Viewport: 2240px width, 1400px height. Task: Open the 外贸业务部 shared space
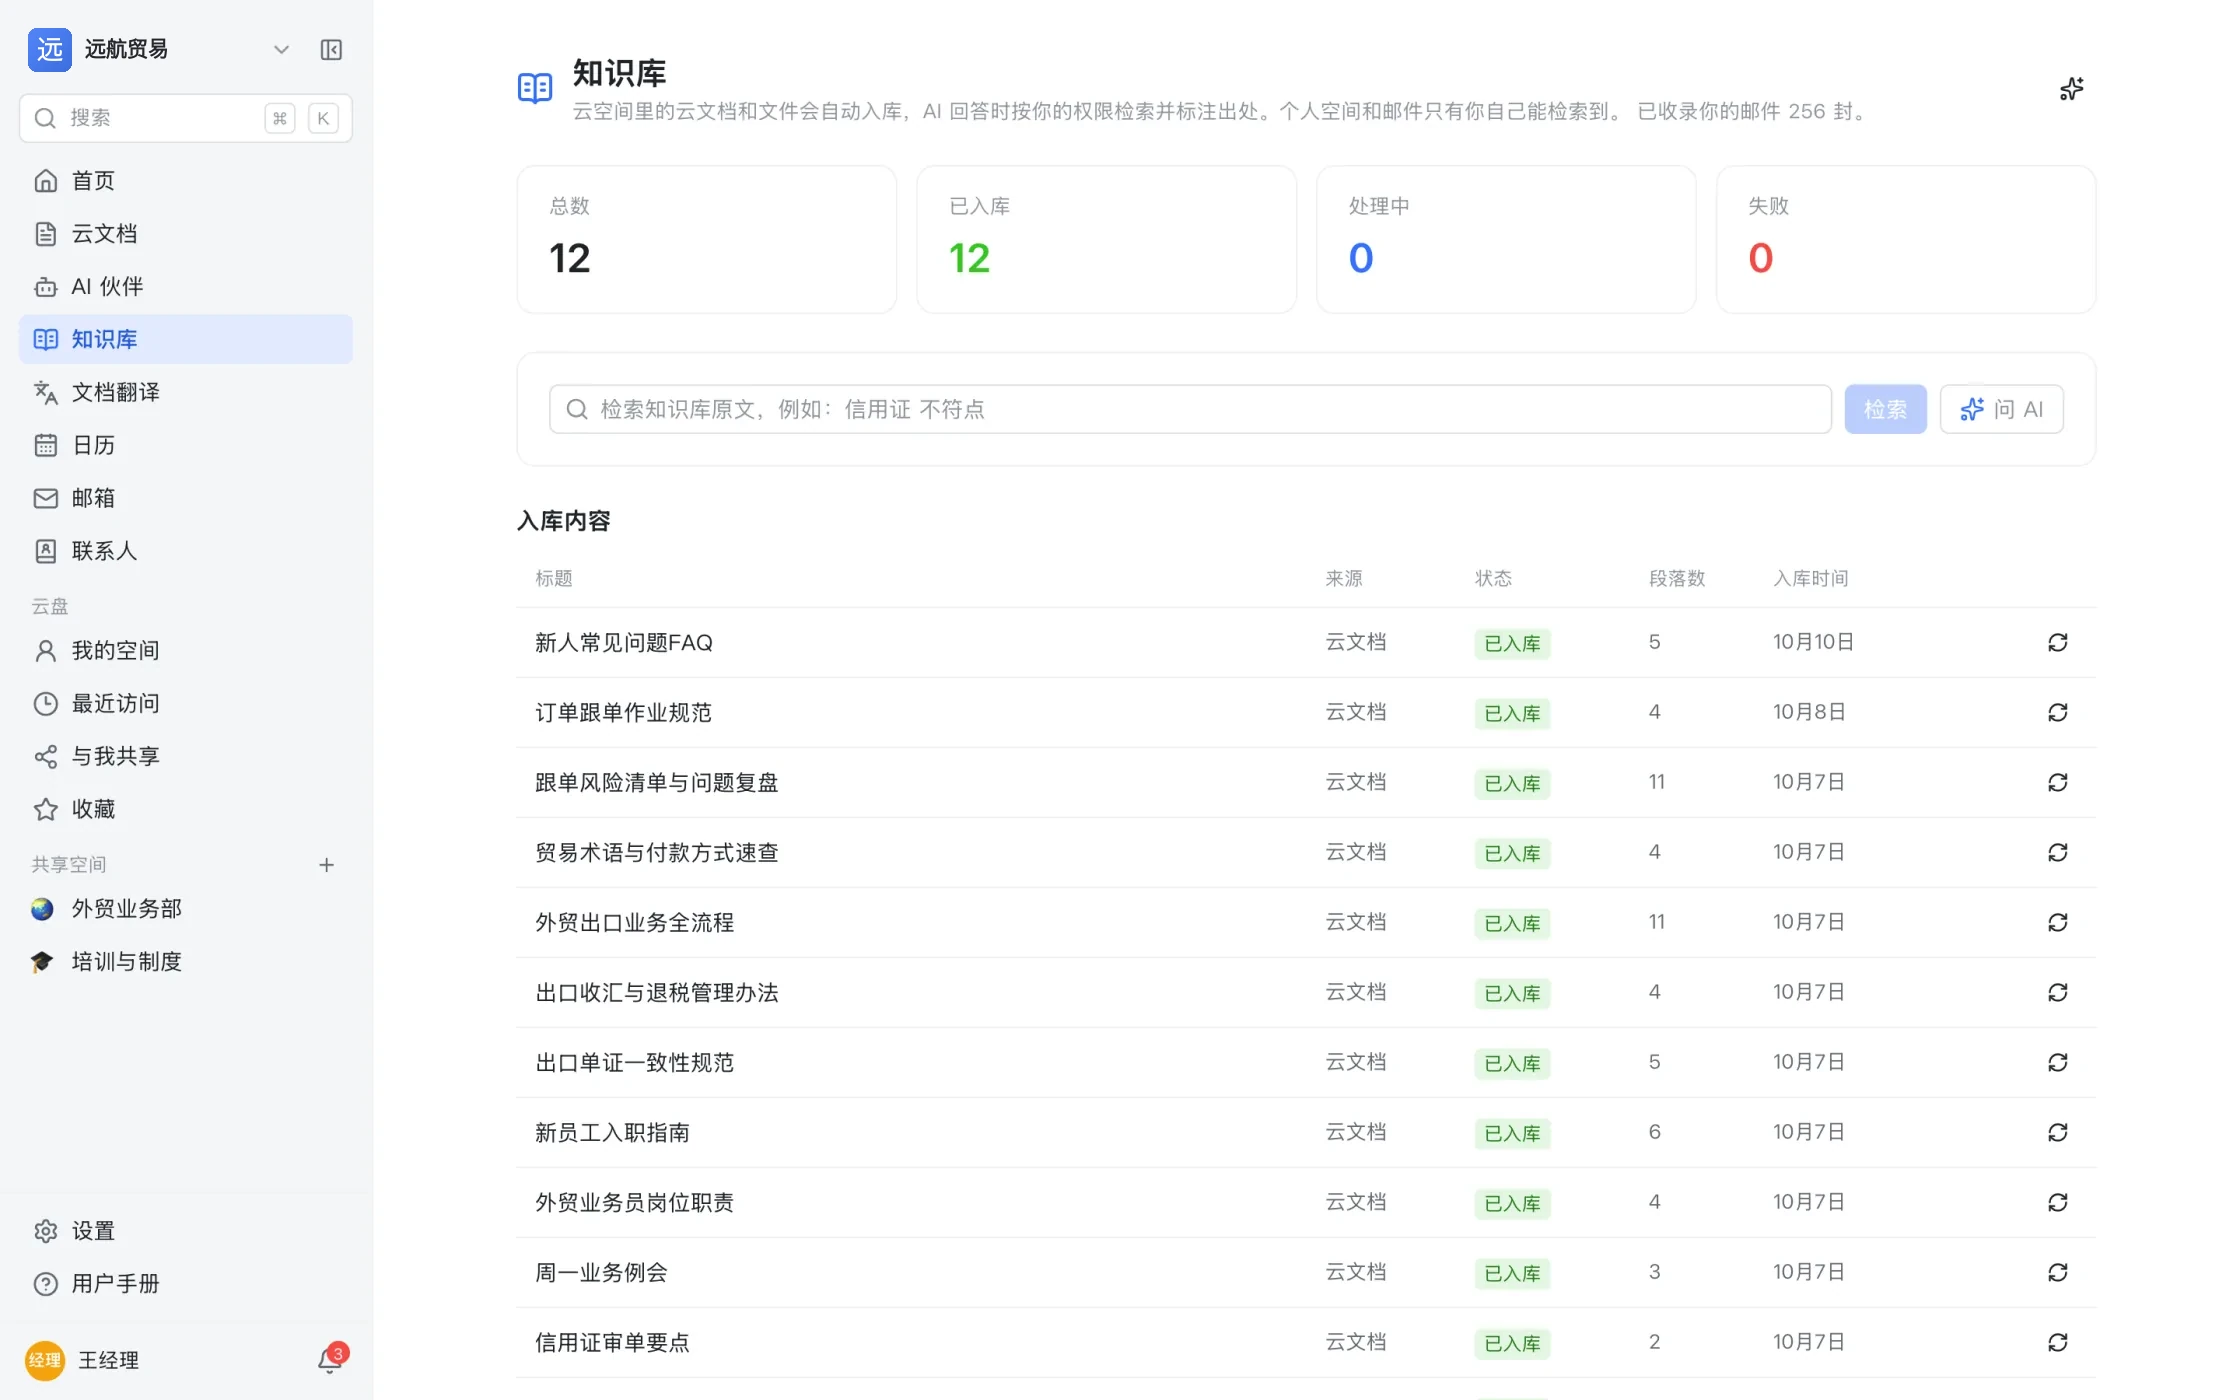pyautogui.click(x=186, y=909)
